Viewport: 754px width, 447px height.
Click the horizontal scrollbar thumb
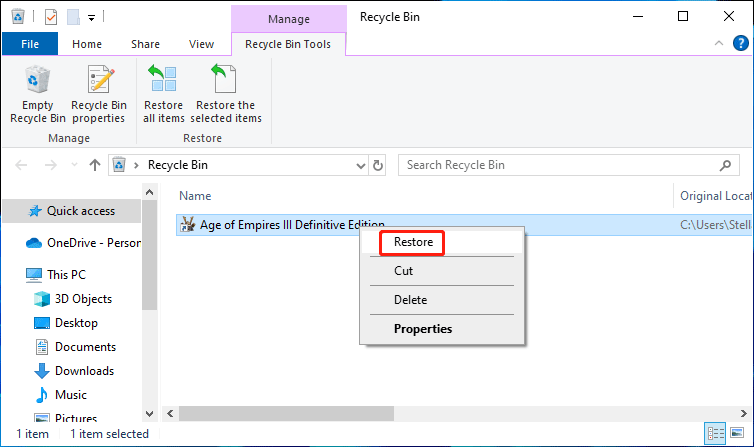click(287, 414)
